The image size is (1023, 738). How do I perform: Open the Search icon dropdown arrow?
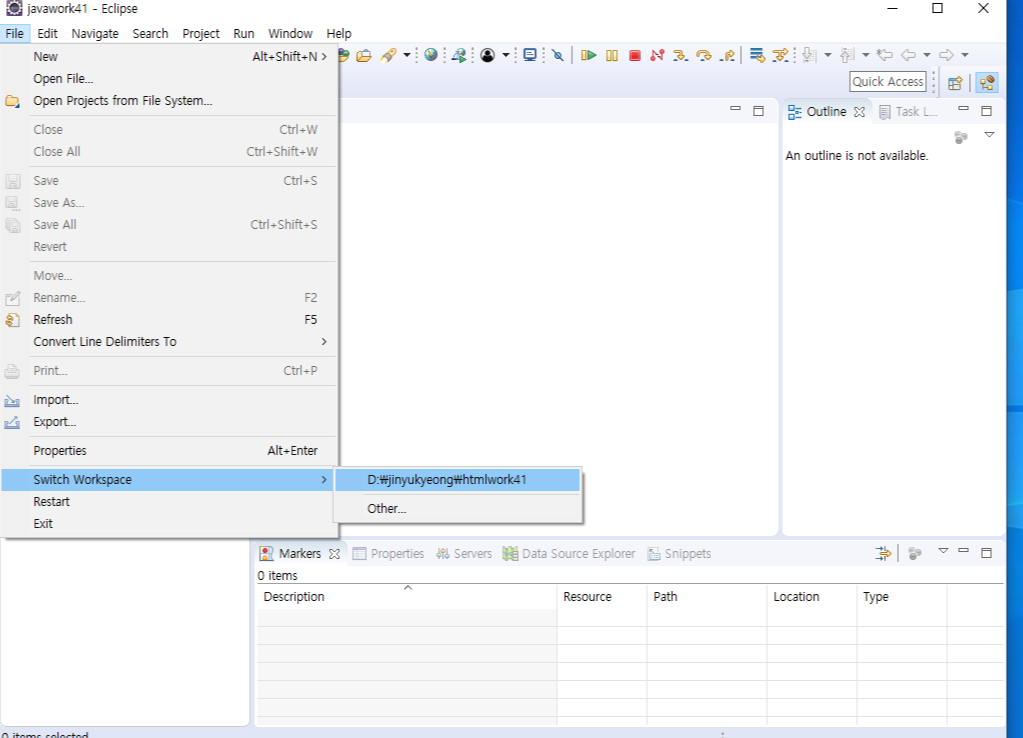406,55
